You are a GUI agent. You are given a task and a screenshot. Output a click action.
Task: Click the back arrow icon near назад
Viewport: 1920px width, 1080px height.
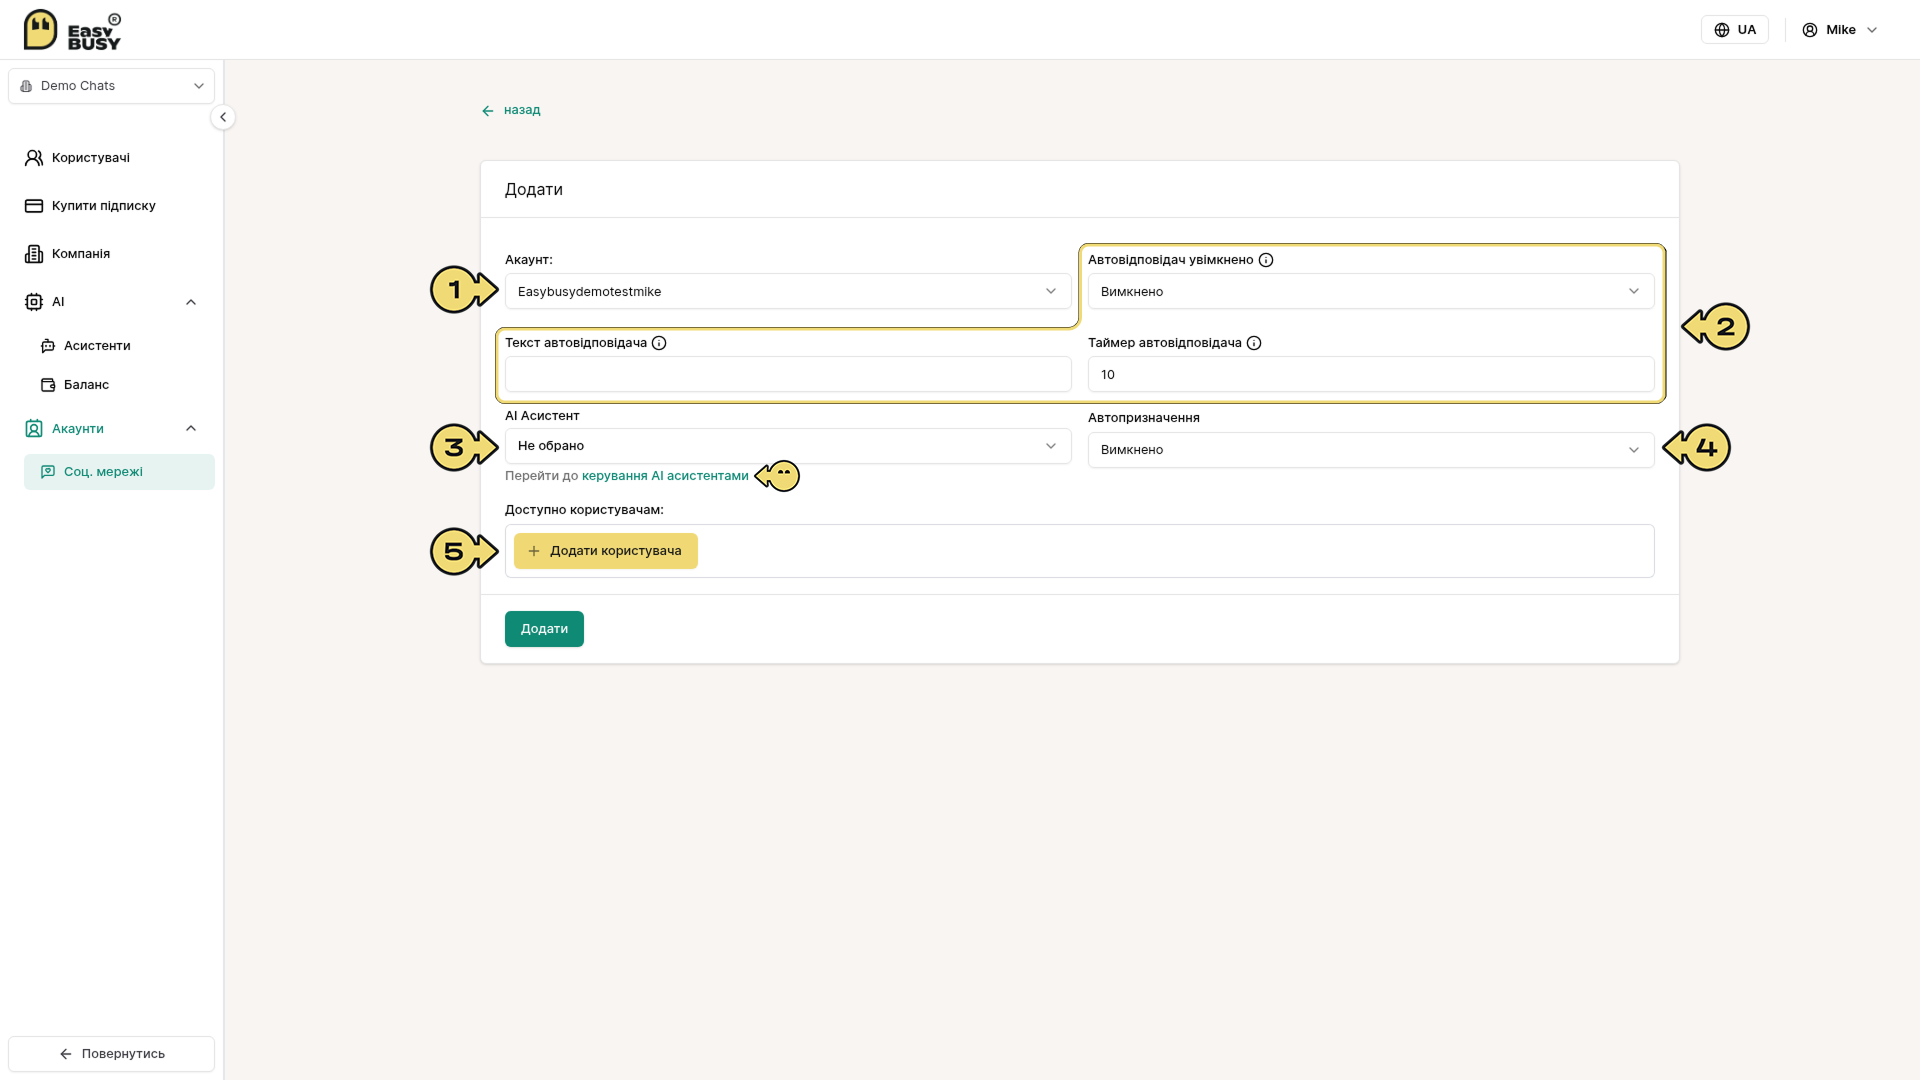(x=488, y=111)
